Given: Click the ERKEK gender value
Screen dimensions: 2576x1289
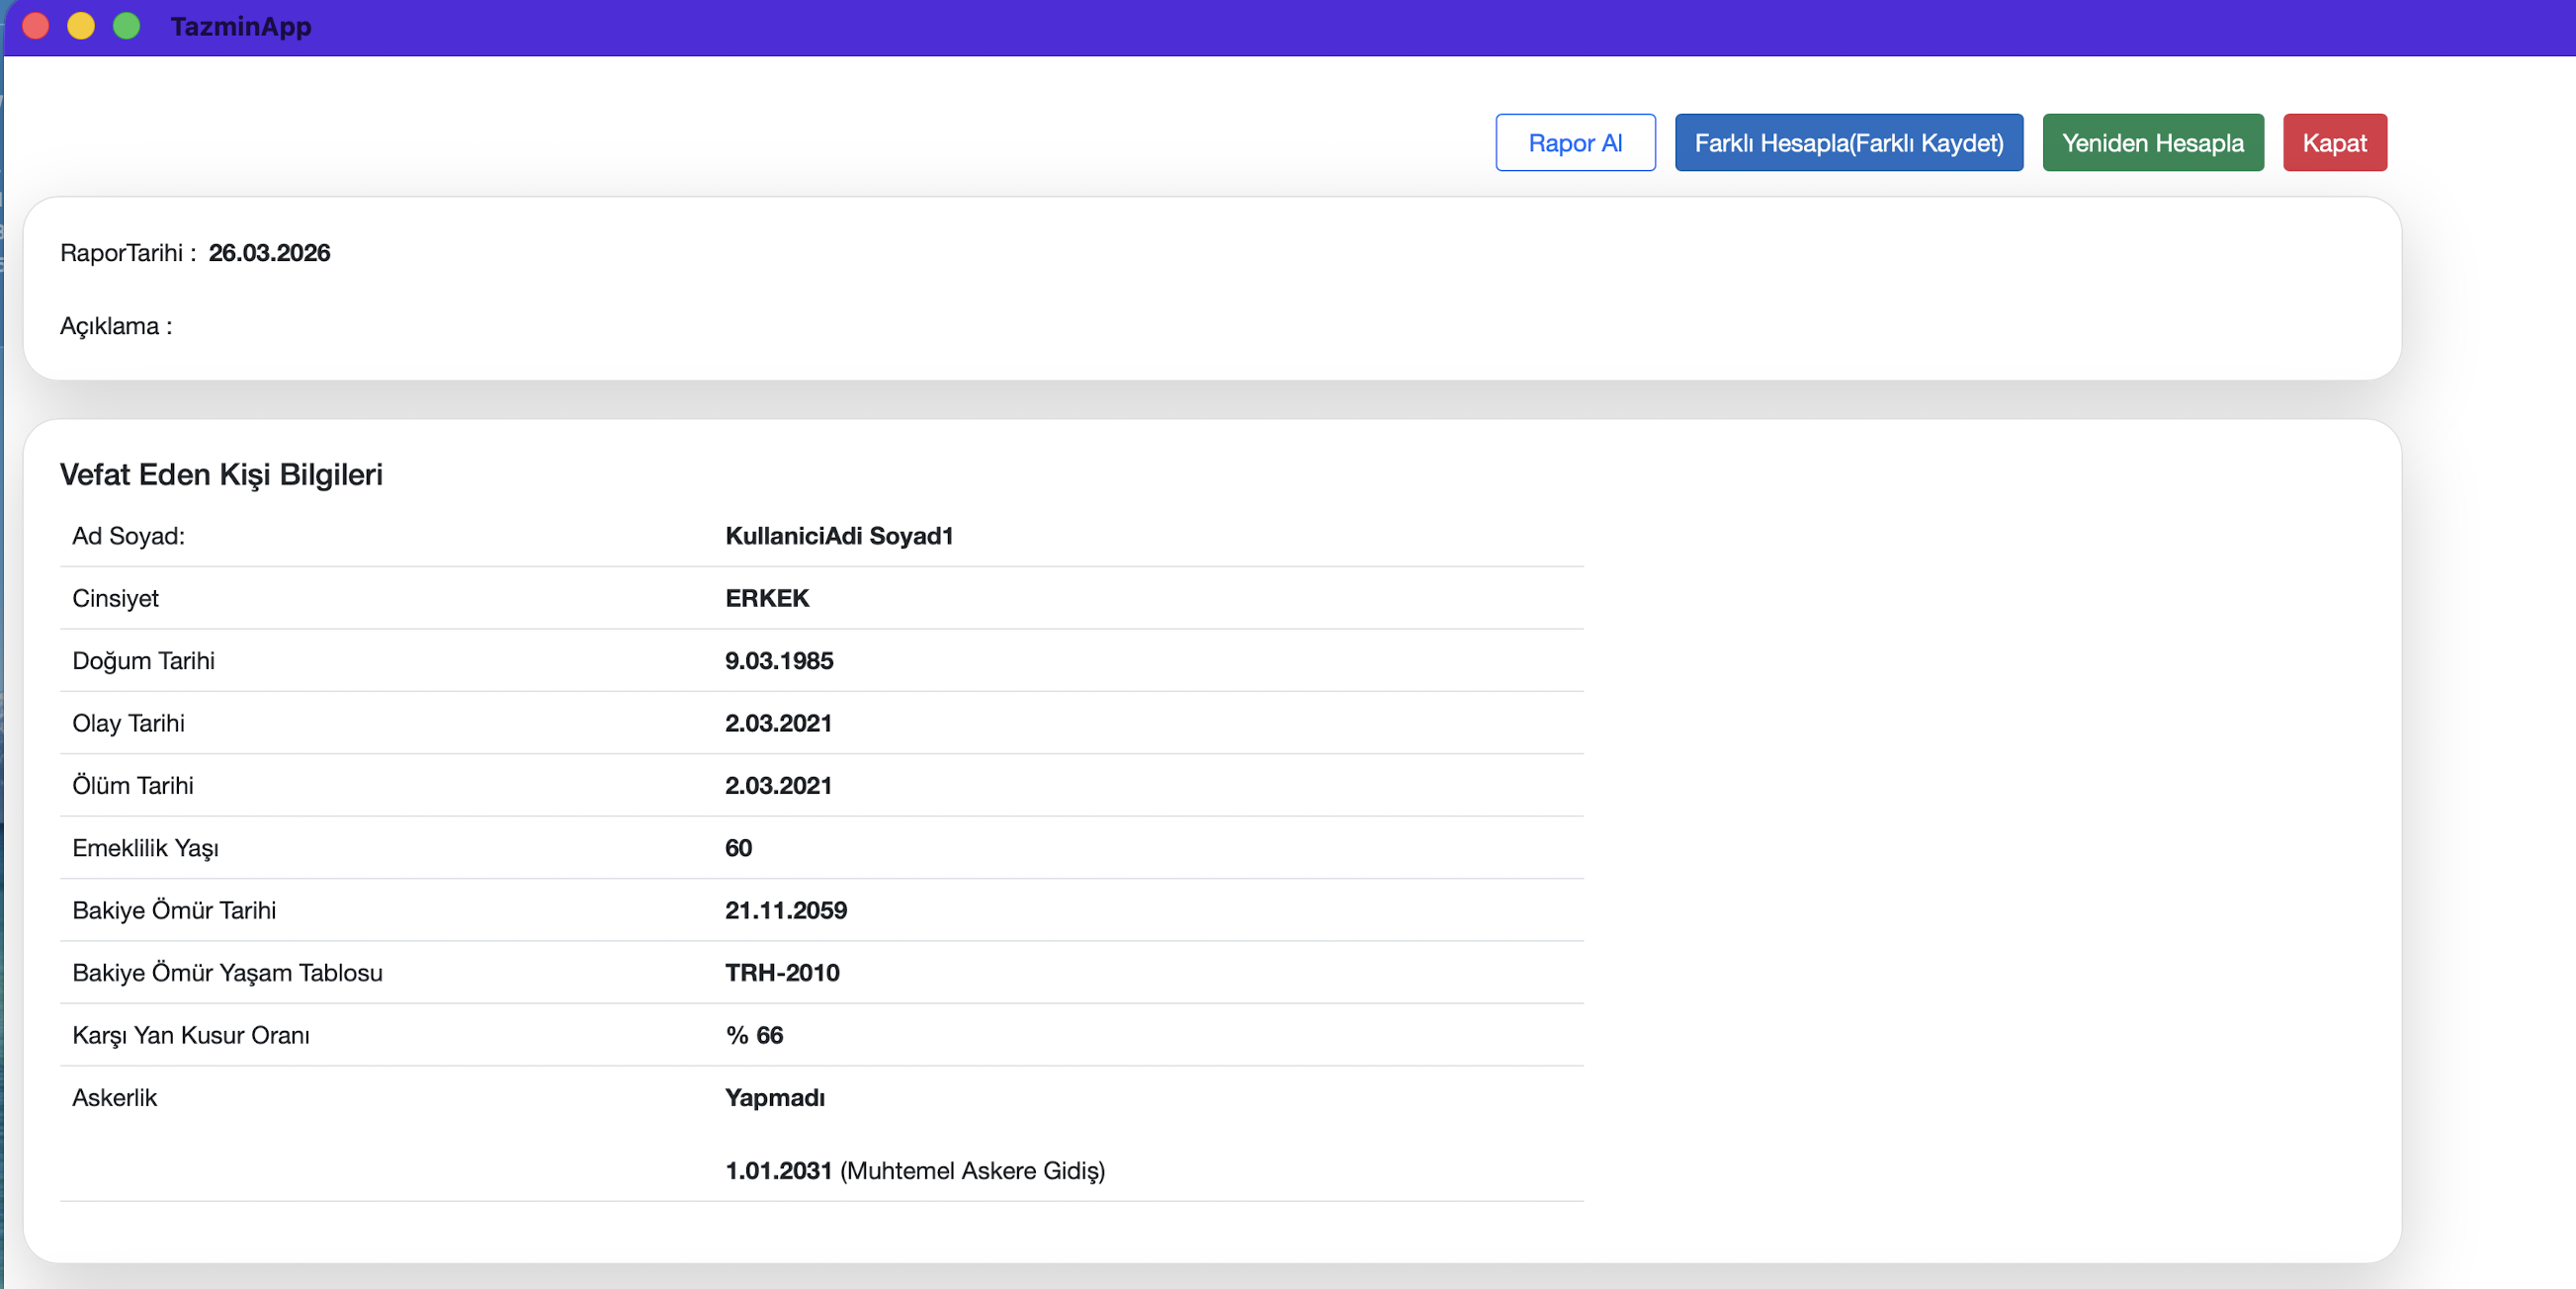Looking at the screenshot, I should click(x=767, y=598).
